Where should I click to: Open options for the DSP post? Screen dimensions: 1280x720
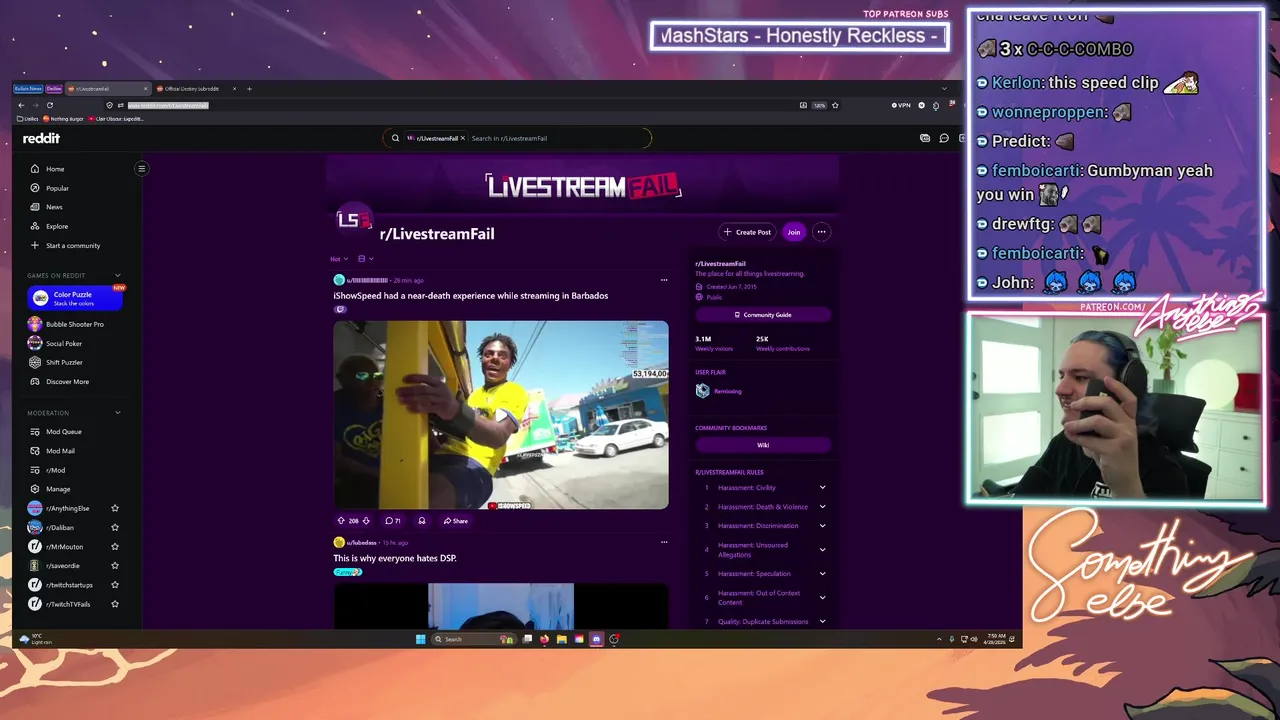point(664,543)
